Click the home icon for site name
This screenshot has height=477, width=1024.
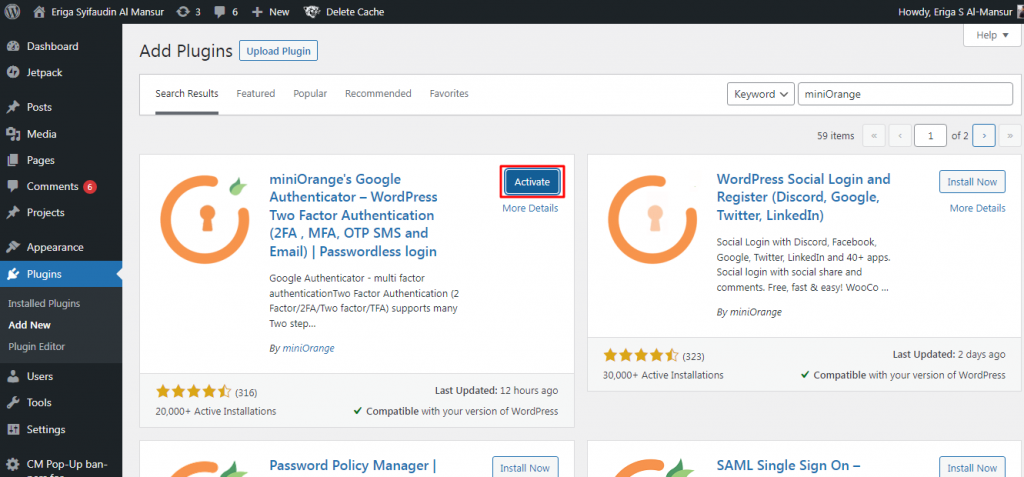pos(39,12)
